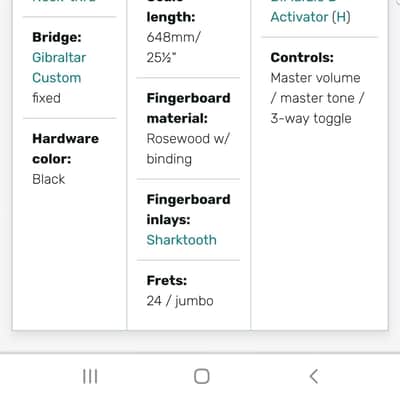Tap the Android home button icon
The image size is (400, 400).
pos(202,377)
